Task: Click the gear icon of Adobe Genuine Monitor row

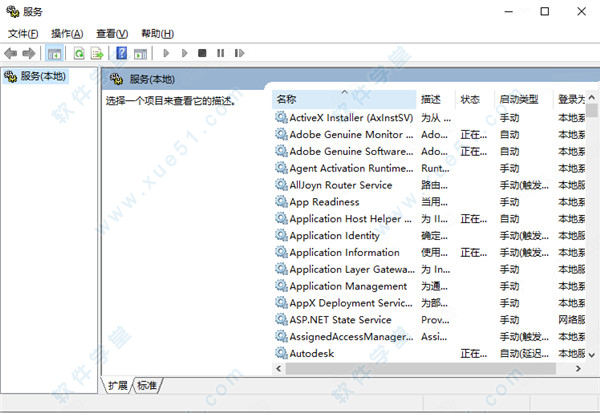Action: click(x=281, y=134)
